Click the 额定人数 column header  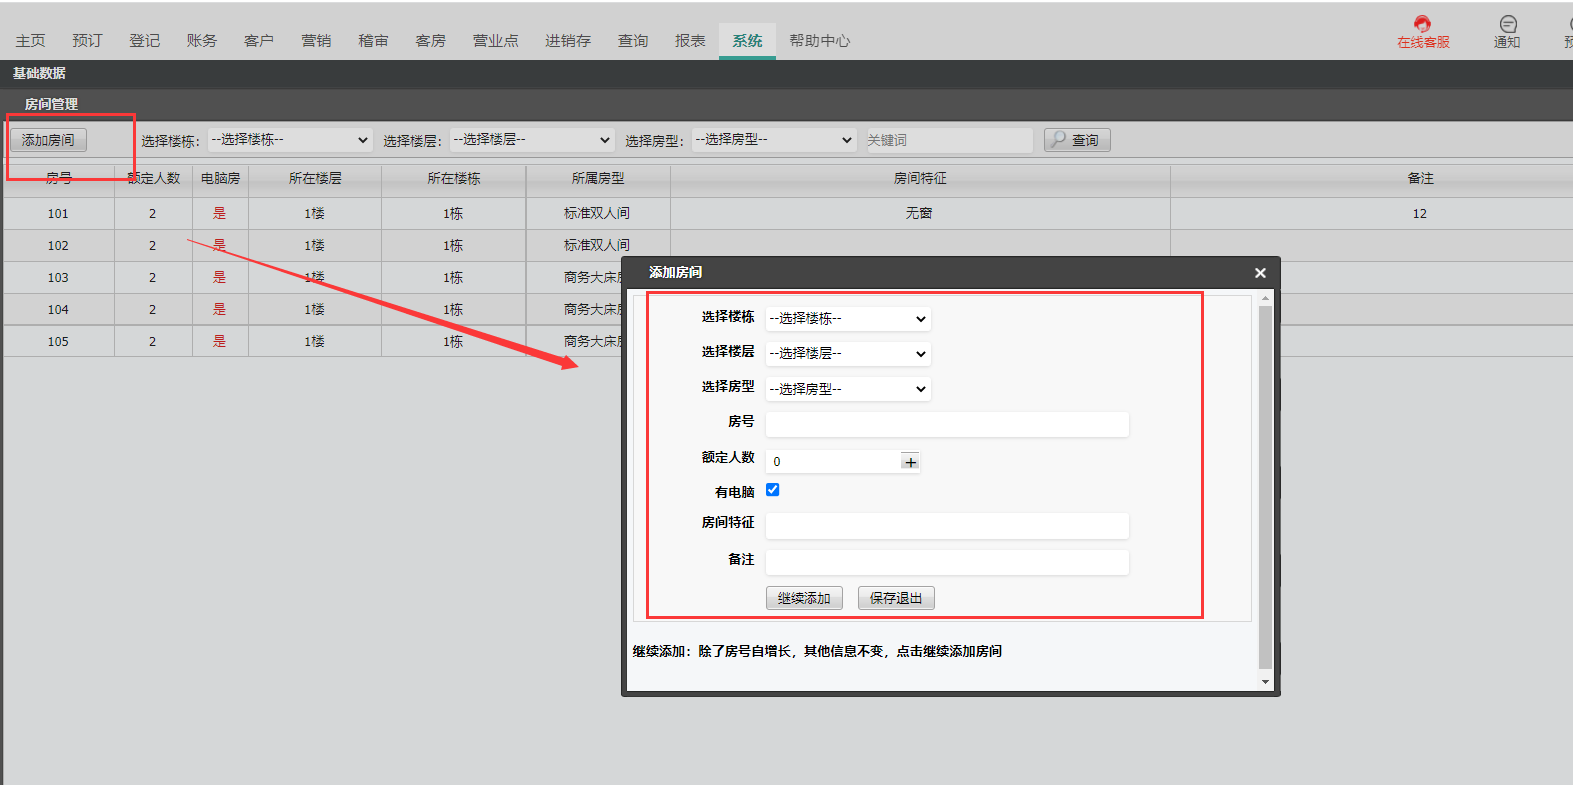[x=154, y=178]
